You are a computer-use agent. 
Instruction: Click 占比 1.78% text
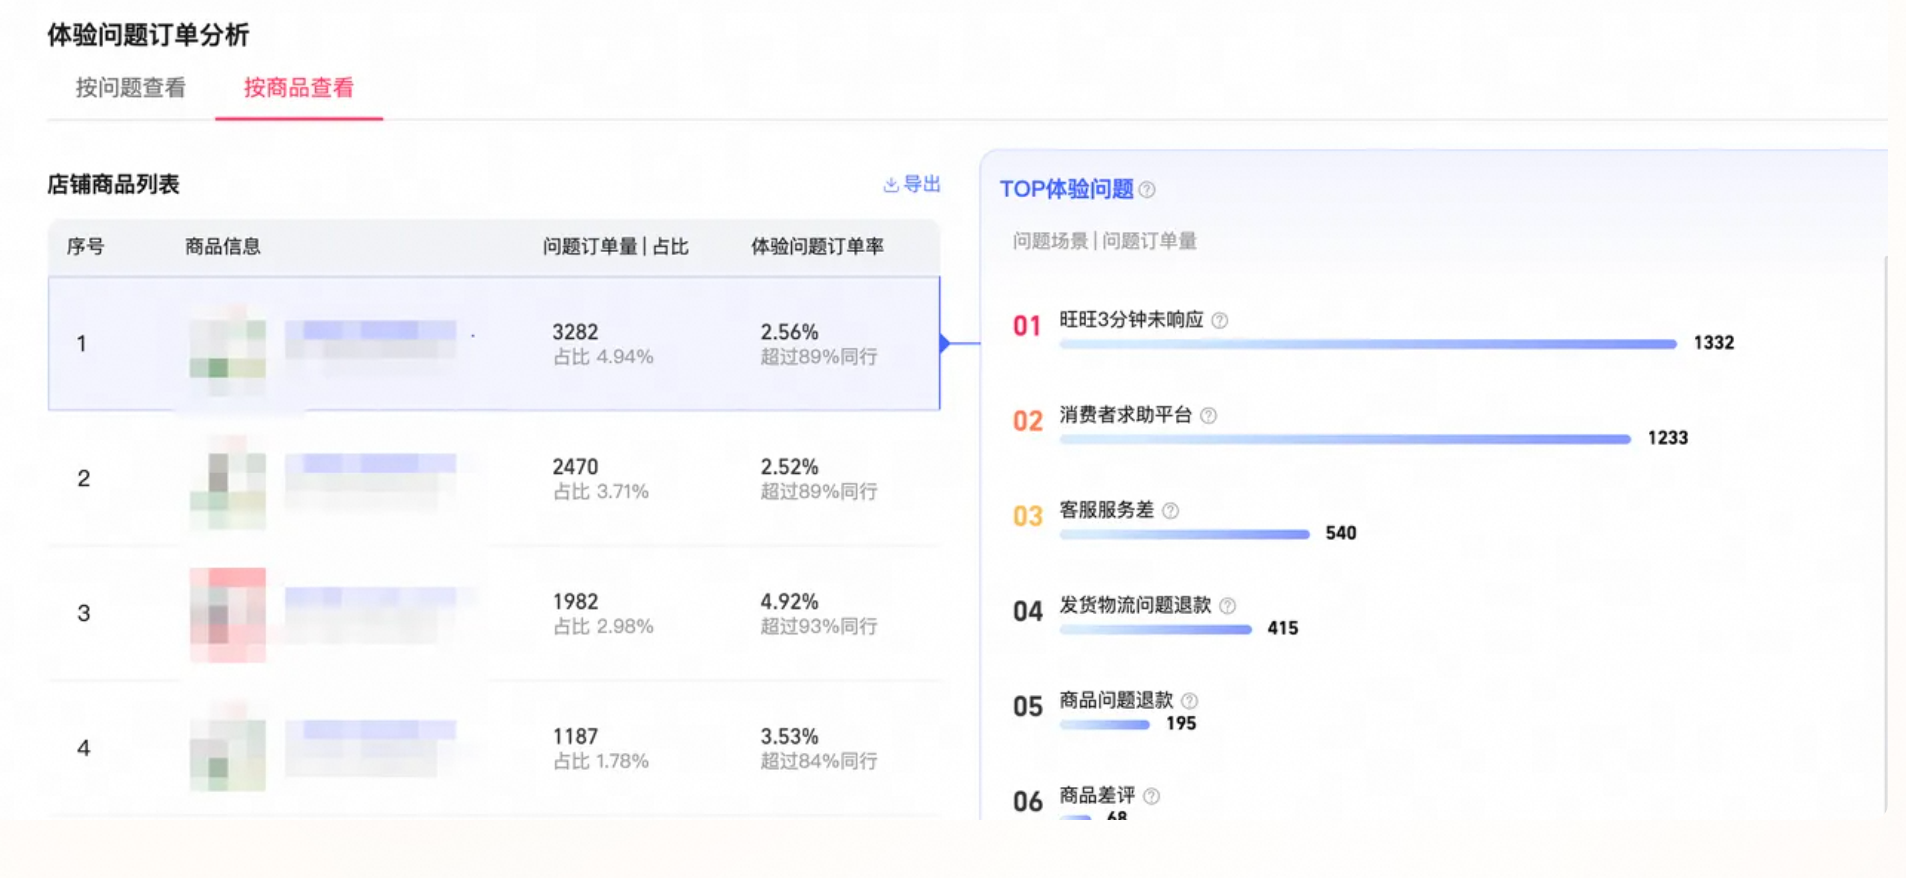[601, 762]
